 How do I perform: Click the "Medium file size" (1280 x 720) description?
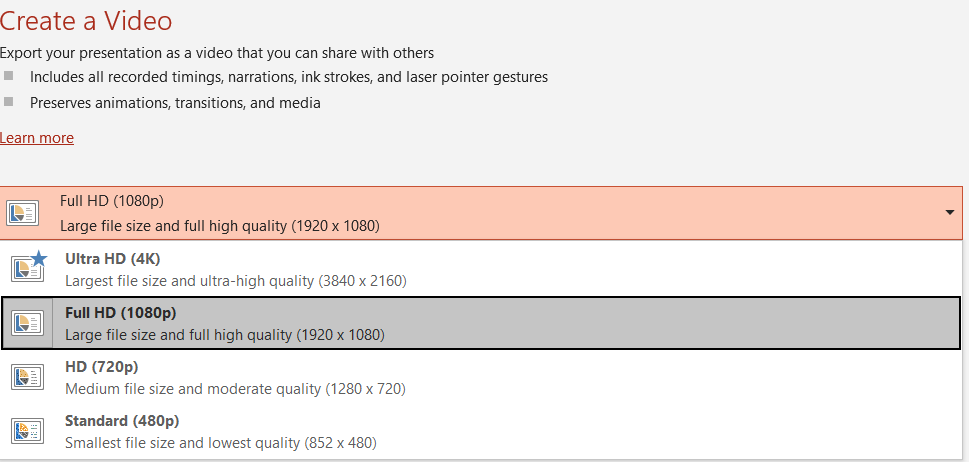coord(235,388)
